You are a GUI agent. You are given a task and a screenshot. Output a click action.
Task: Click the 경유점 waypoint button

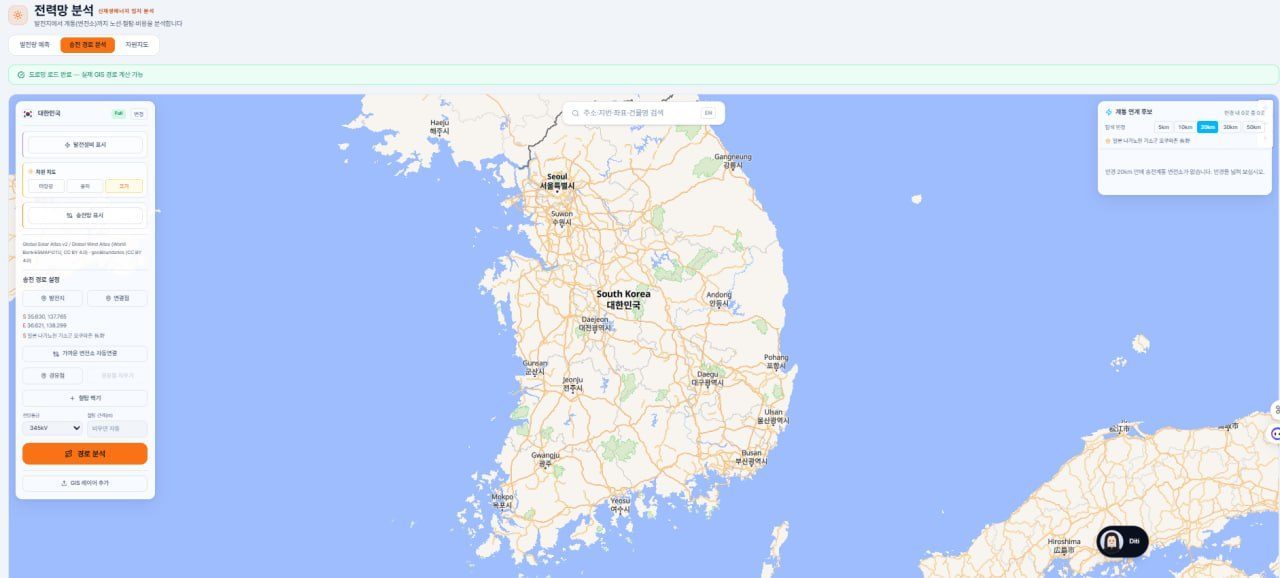(53, 376)
